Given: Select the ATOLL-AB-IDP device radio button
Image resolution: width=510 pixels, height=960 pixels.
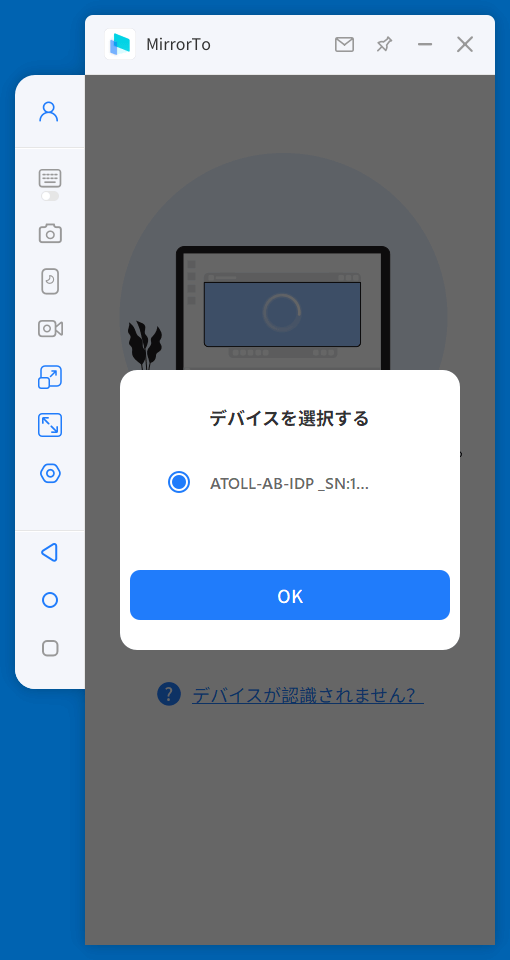Looking at the screenshot, I should pyautogui.click(x=179, y=482).
